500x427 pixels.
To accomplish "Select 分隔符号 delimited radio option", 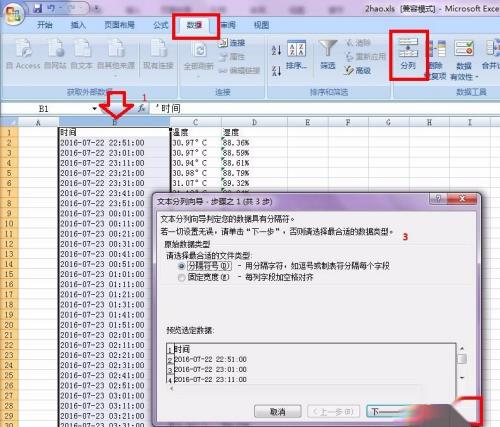I will pos(181,266).
